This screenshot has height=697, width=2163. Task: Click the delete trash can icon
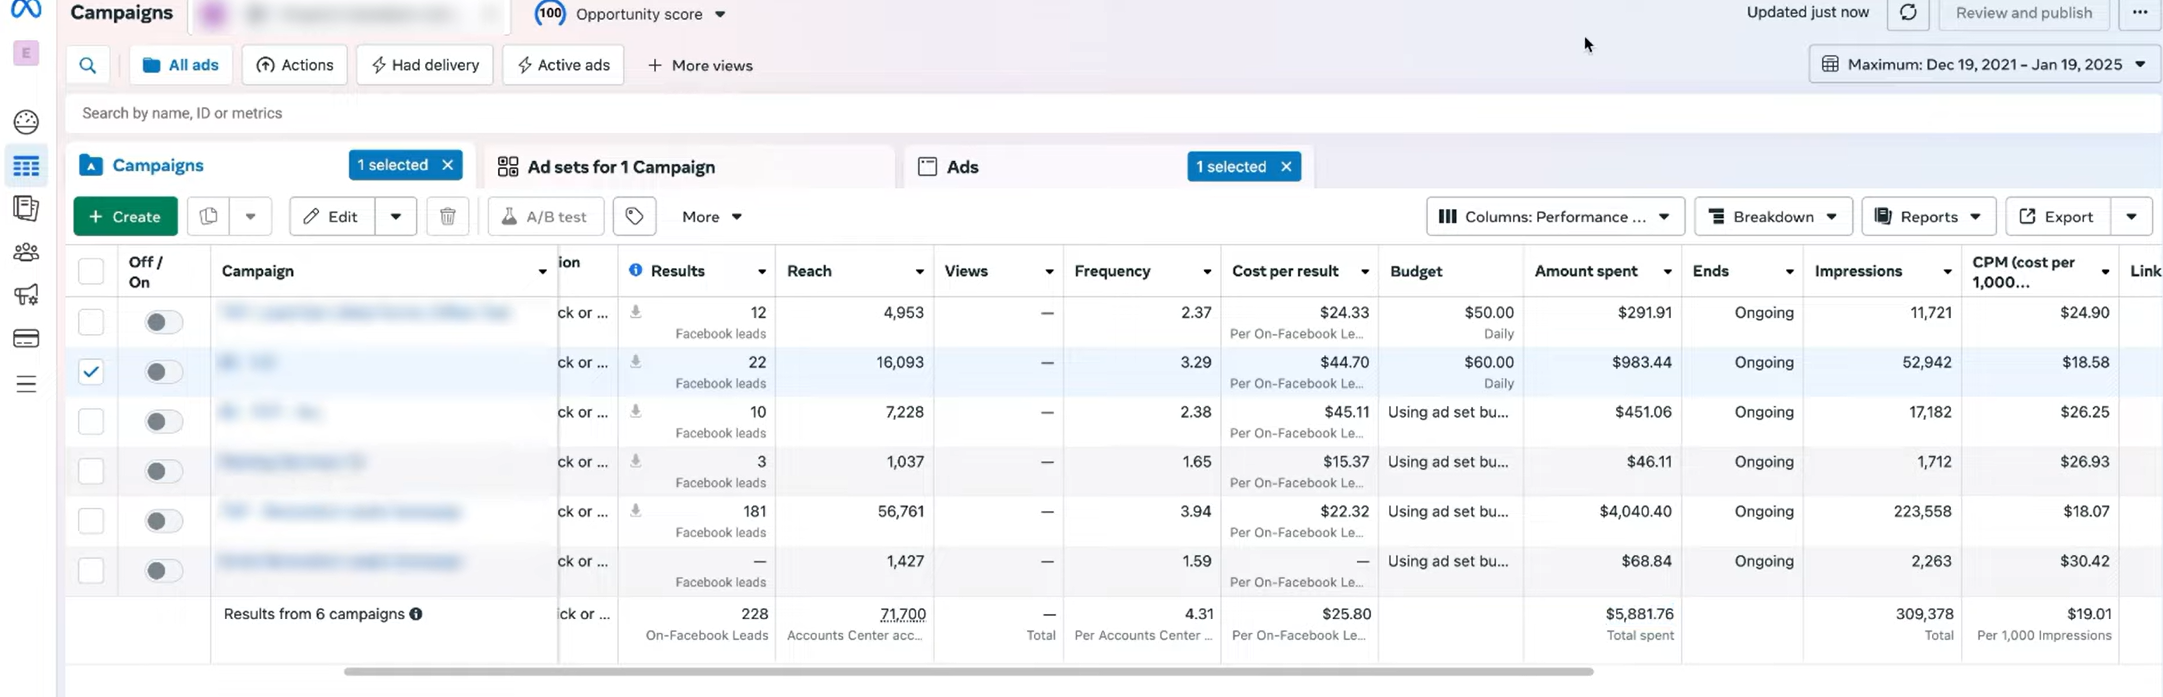tap(448, 217)
